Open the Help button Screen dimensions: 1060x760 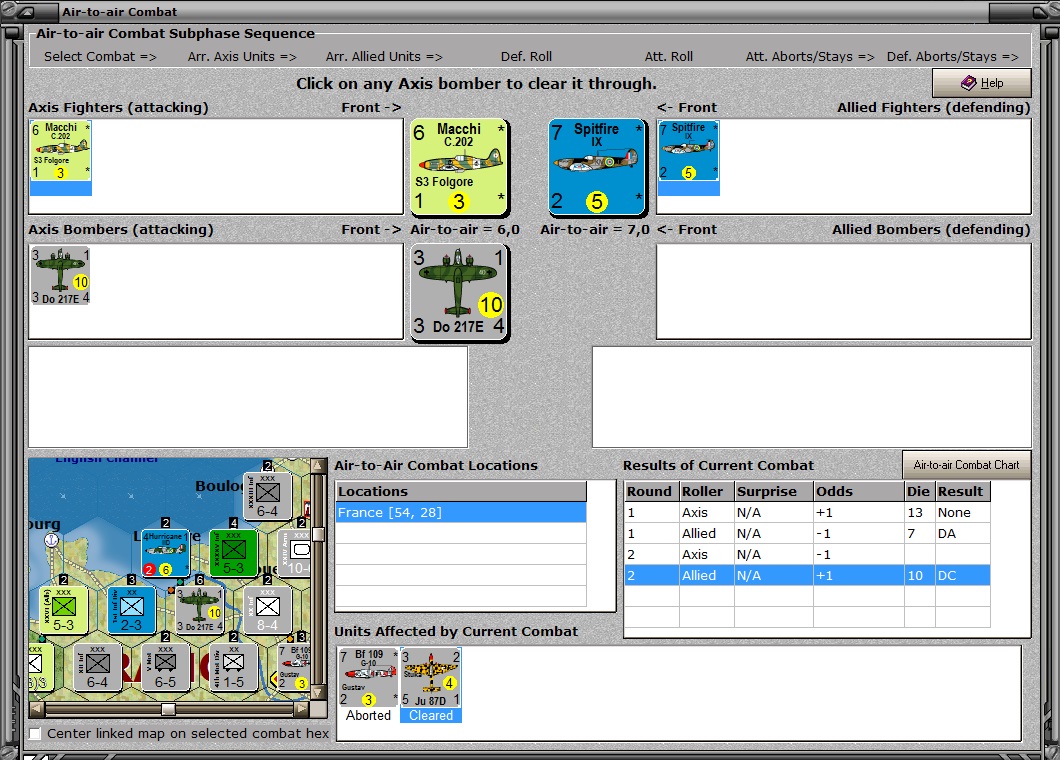pyautogui.click(x=982, y=82)
